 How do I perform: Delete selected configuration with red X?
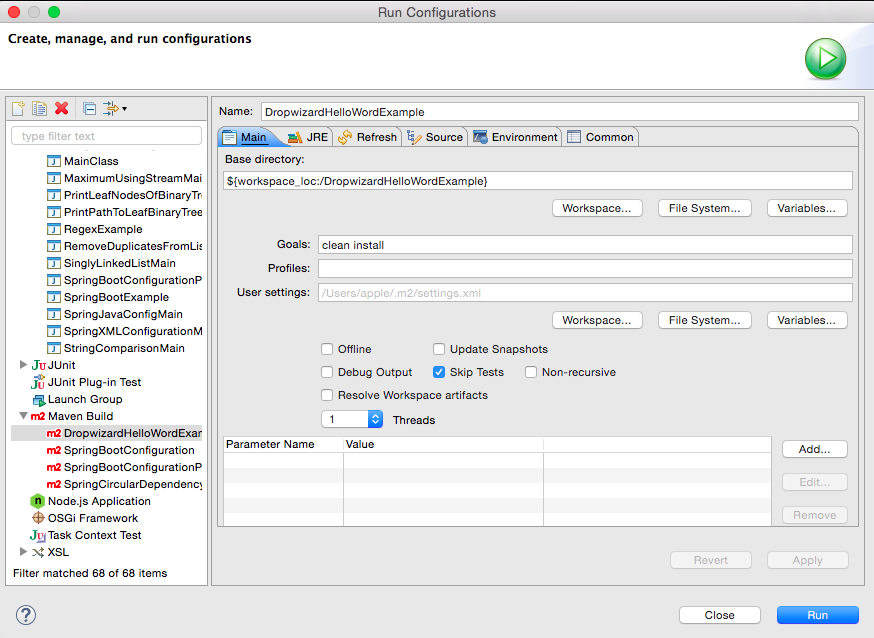(62, 108)
